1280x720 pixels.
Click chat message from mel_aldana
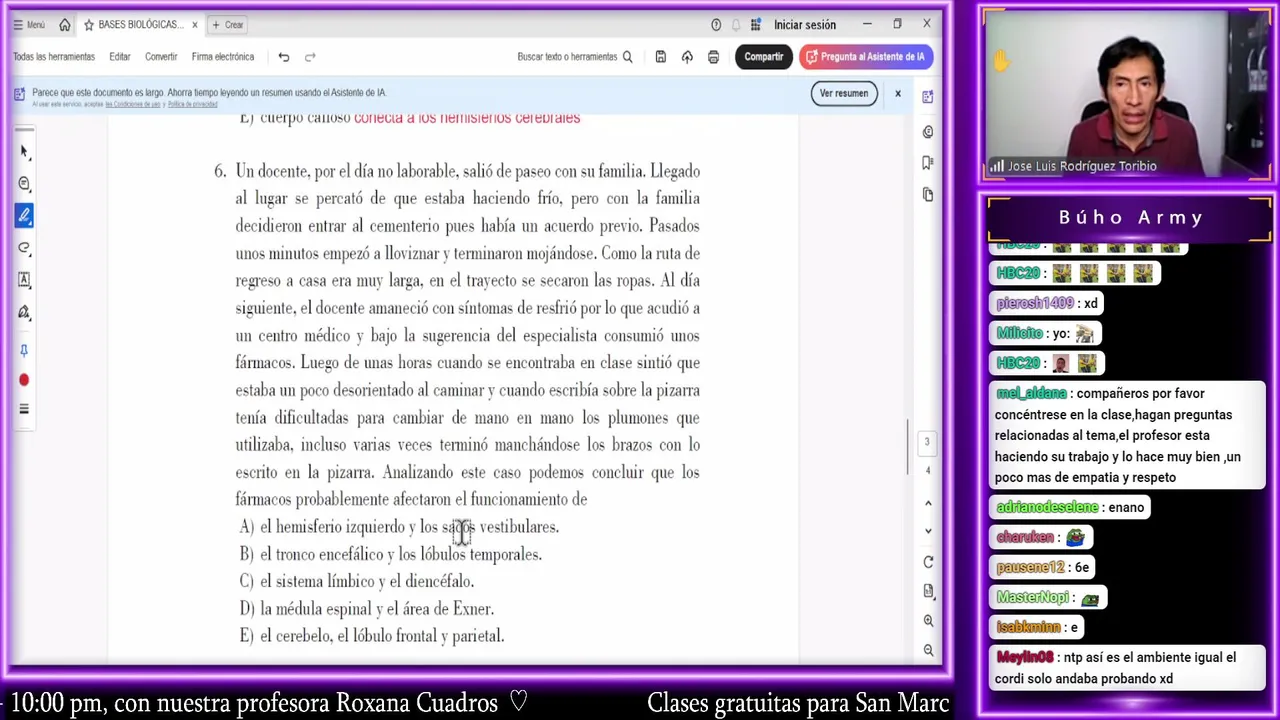coord(1126,436)
